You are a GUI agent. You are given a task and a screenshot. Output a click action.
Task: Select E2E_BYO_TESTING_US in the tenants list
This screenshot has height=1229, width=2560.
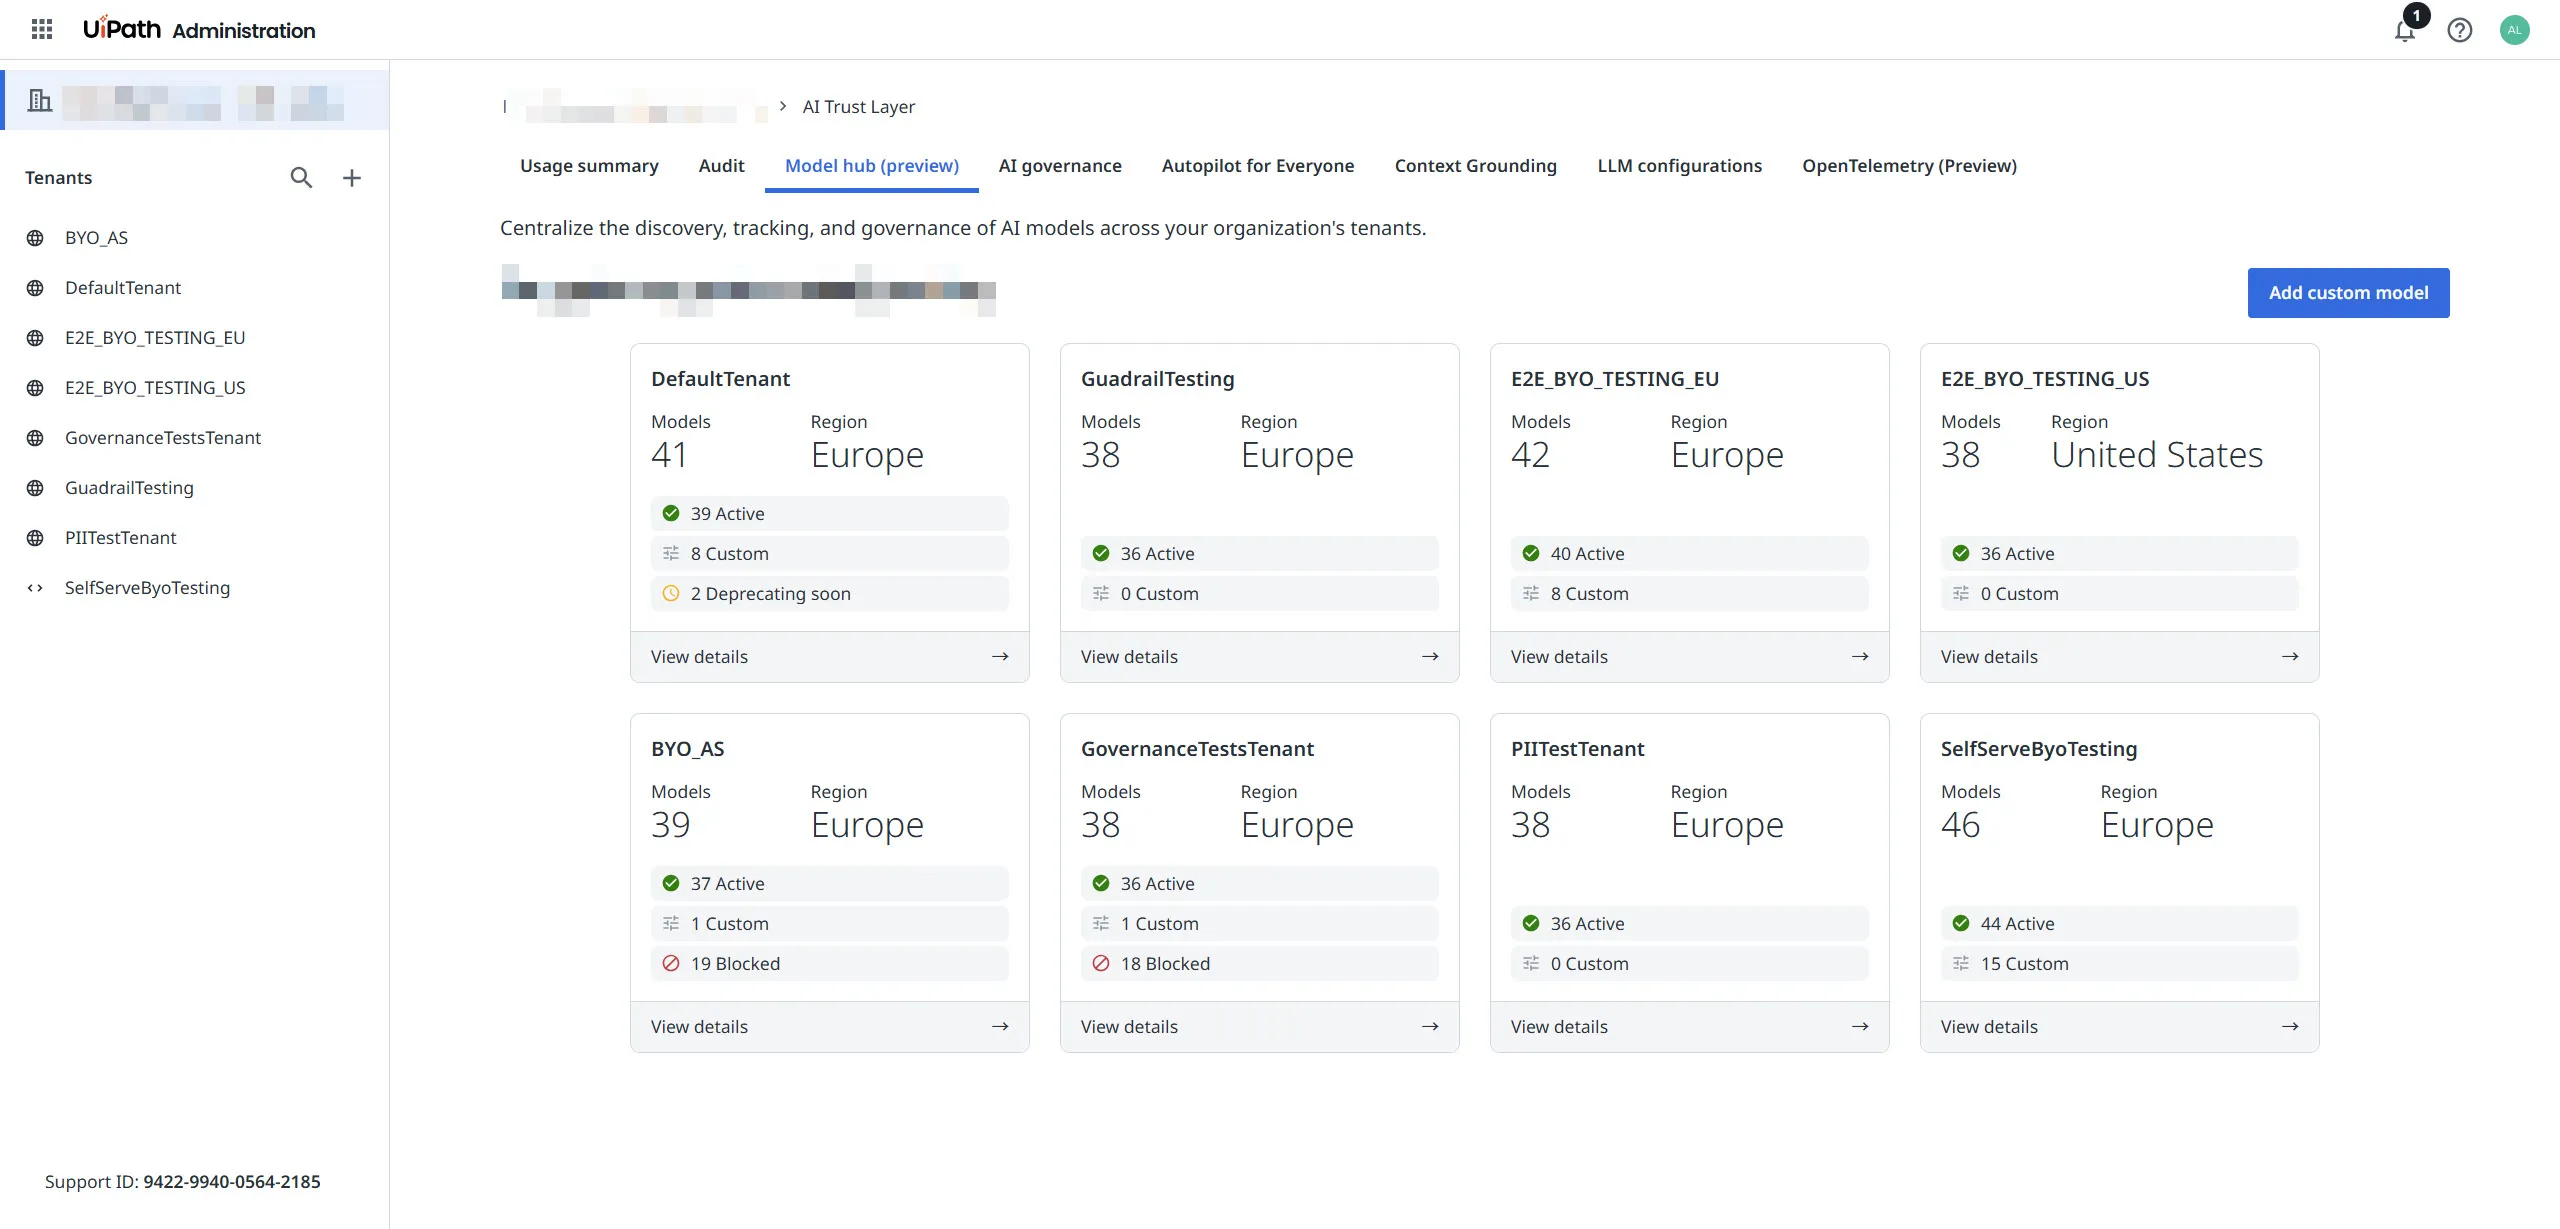click(195, 388)
